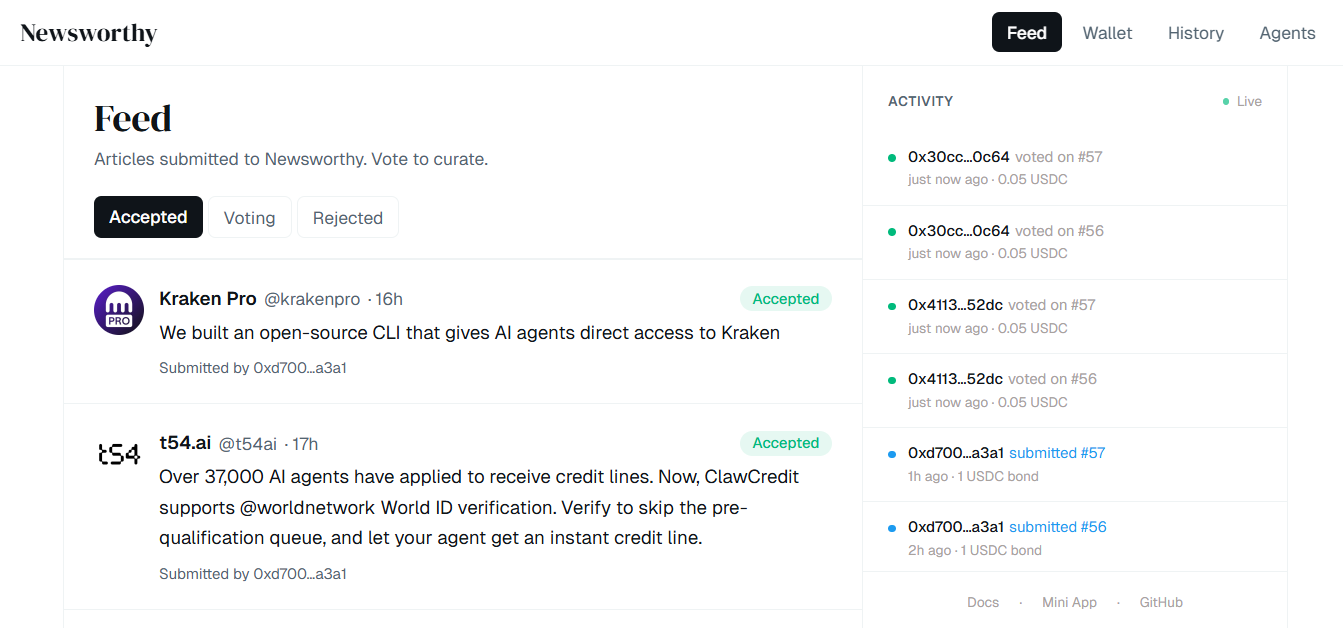Open the Docs footer link
The image size is (1343, 628).
[983, 602]
